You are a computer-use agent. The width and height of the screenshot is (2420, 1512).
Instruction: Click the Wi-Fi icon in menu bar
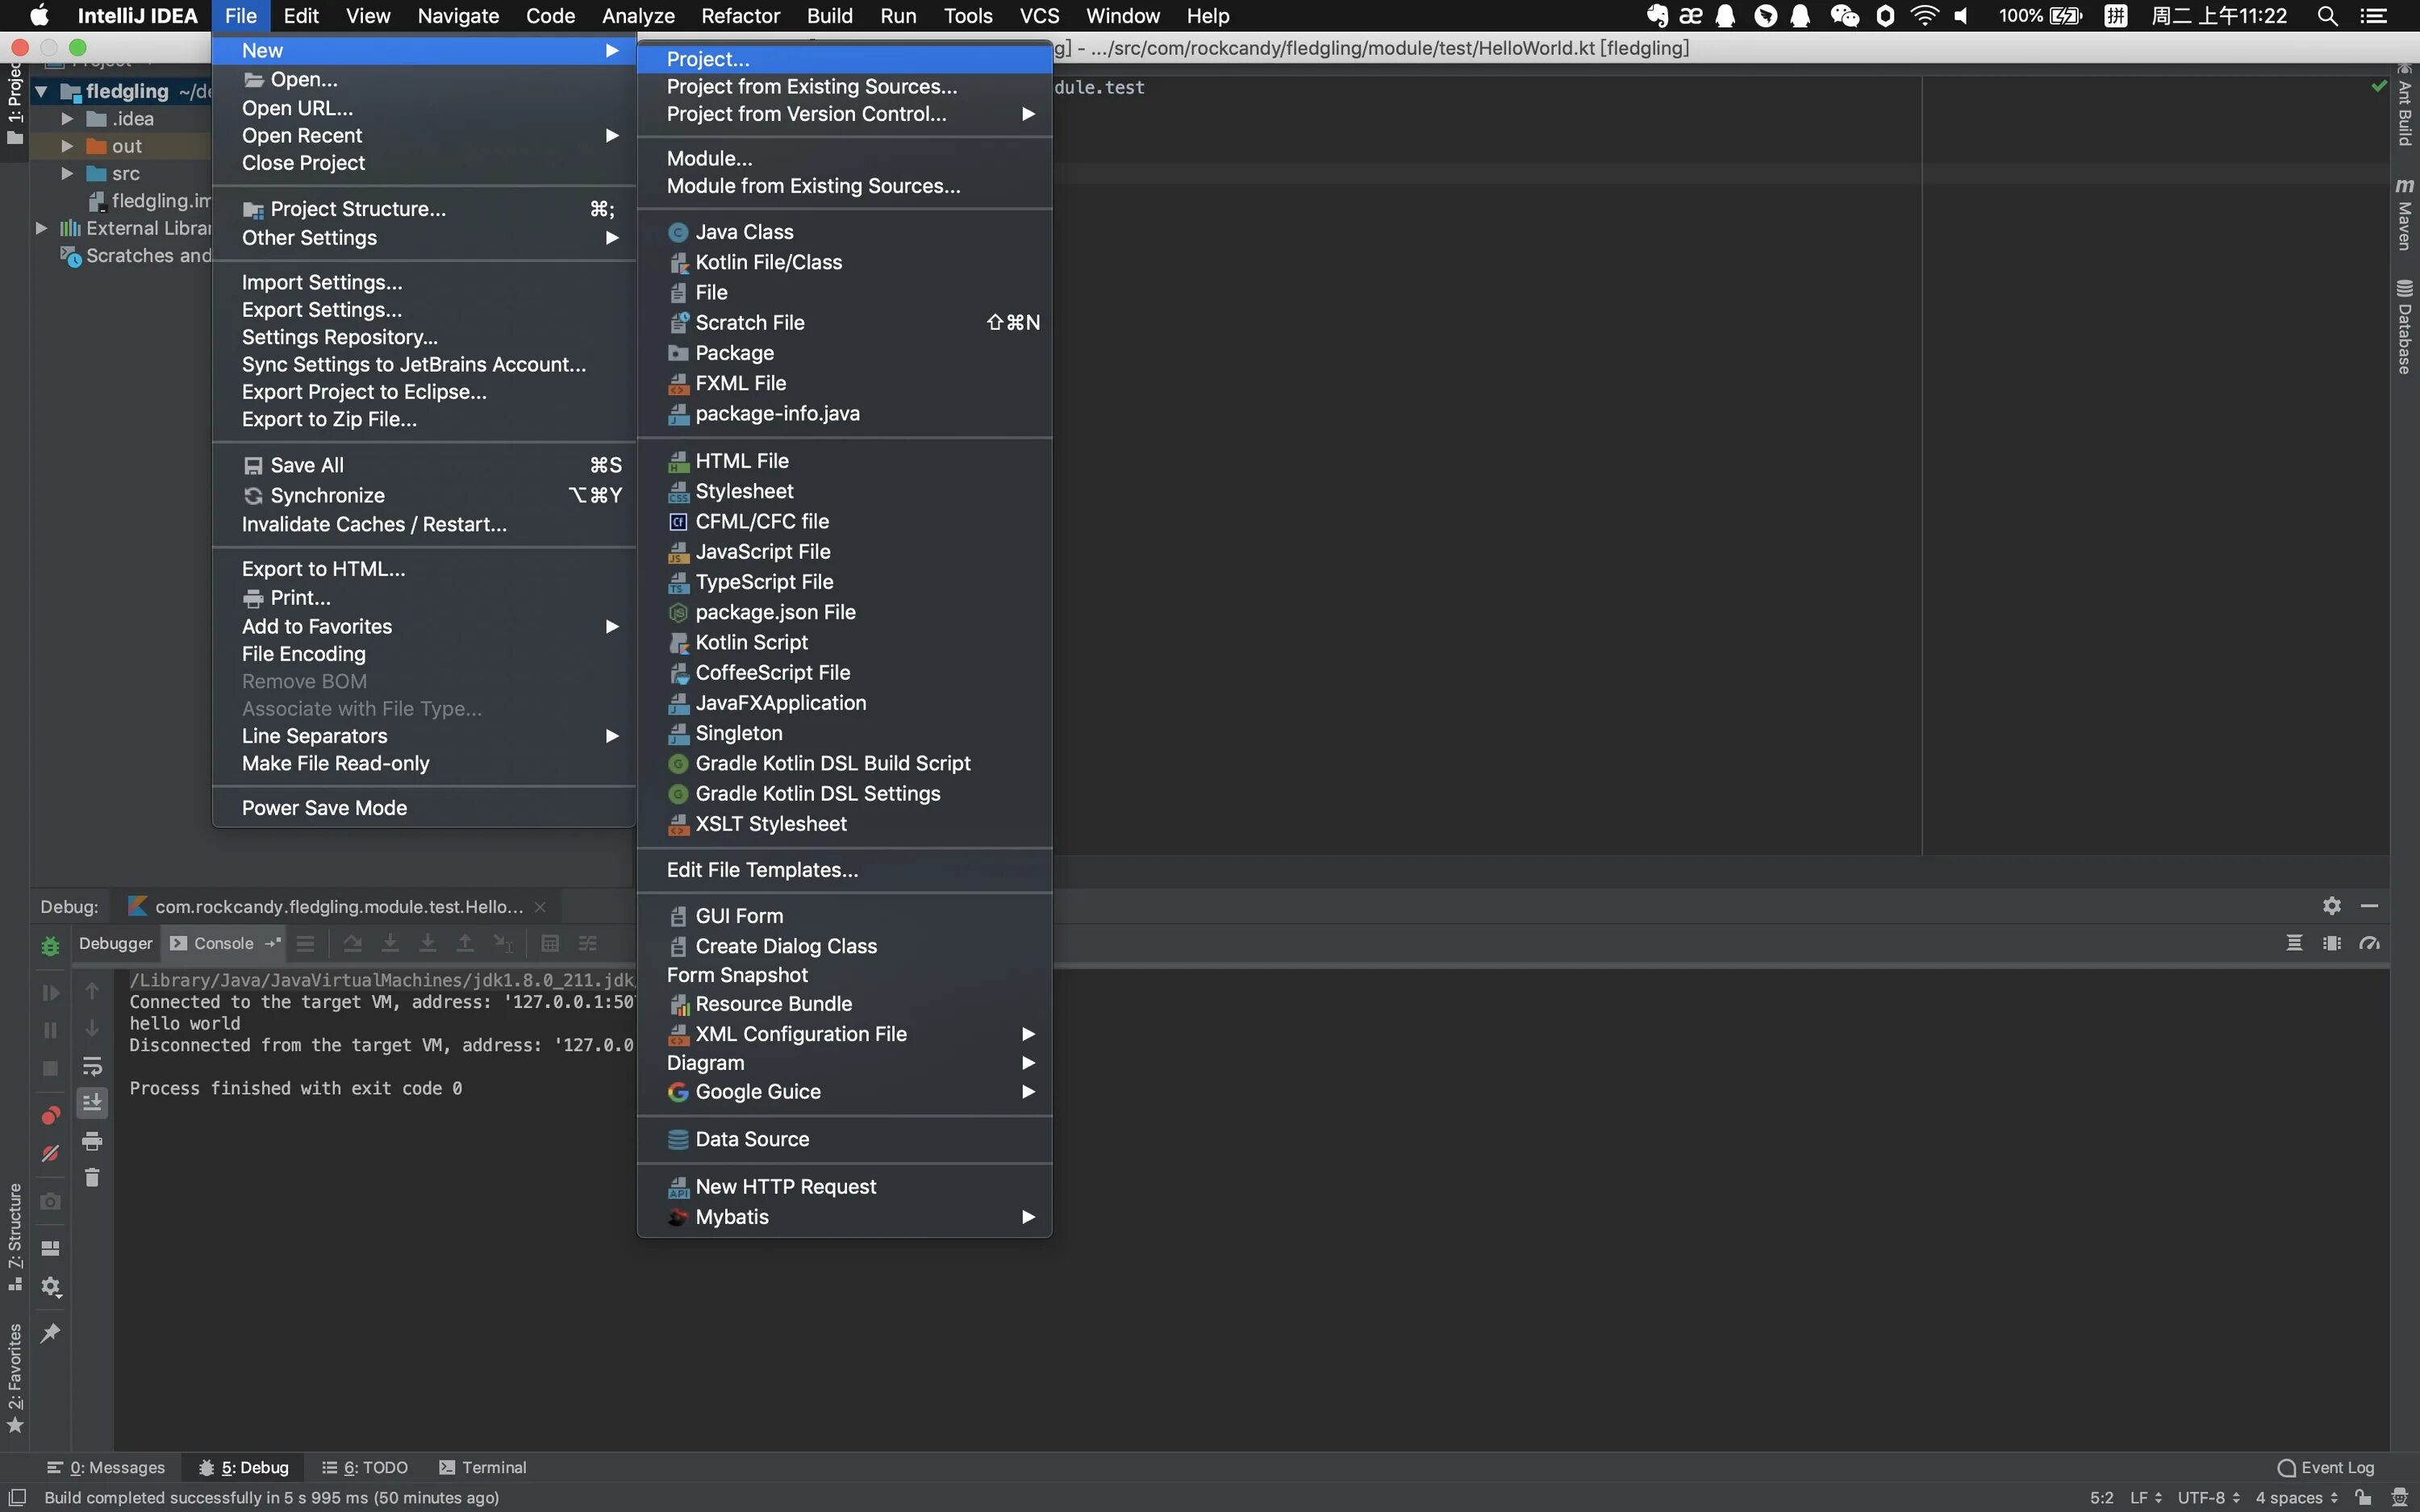pyautogui.click(x=1924, y=16)
